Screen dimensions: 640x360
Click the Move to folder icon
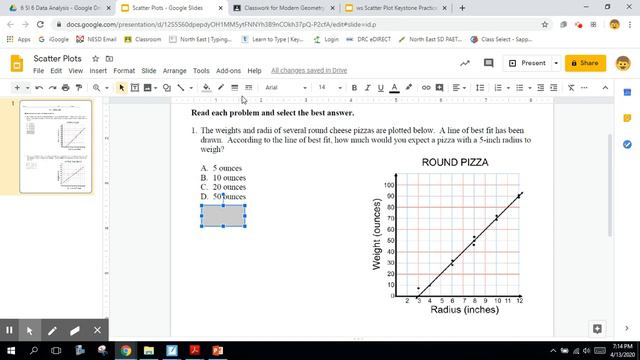click(109, 59)
